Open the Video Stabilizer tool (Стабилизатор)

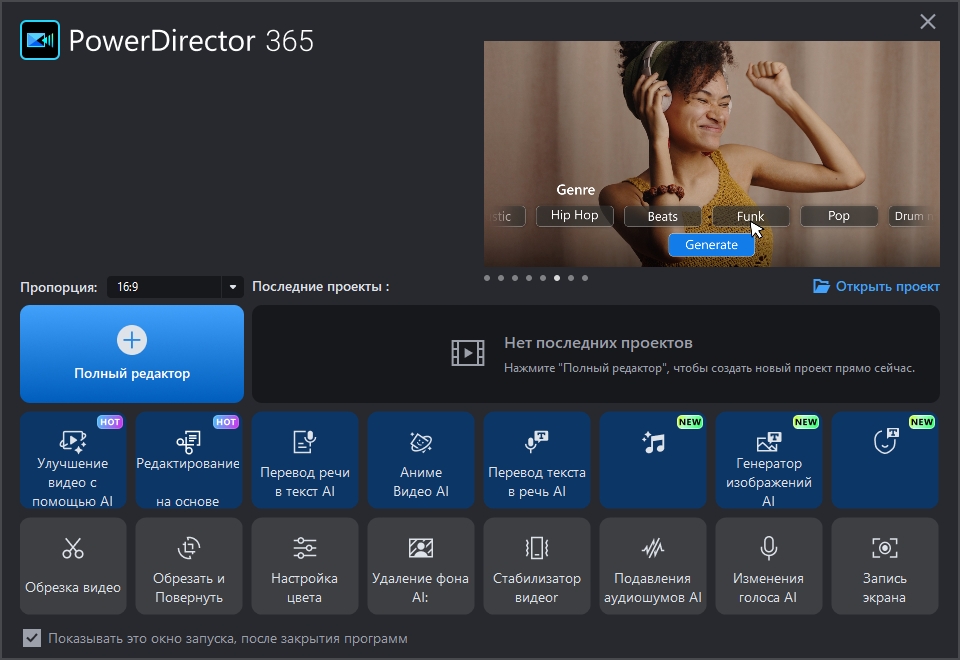click(537, 565)
